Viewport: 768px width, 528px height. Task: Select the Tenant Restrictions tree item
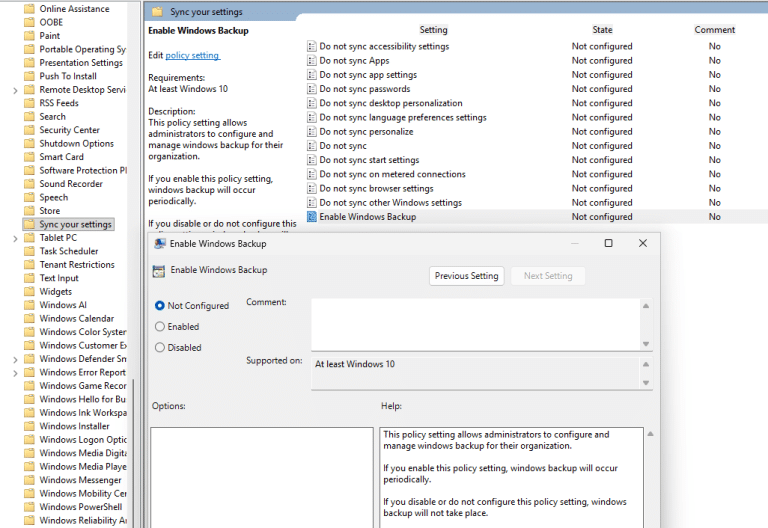click(x=77, y=264)
